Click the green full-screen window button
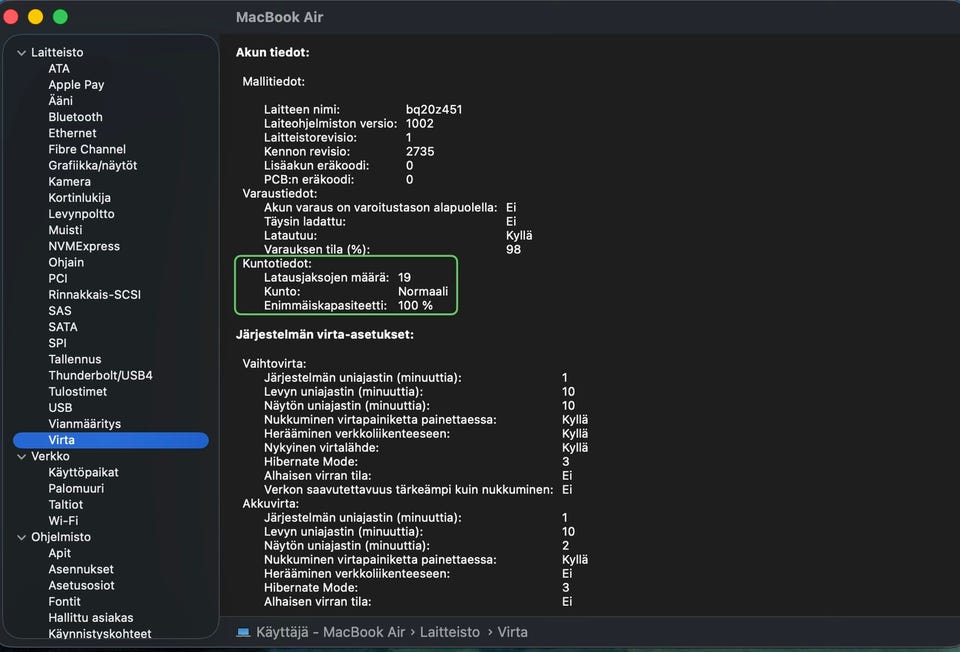Screen dimensions: 960x652 60,17
